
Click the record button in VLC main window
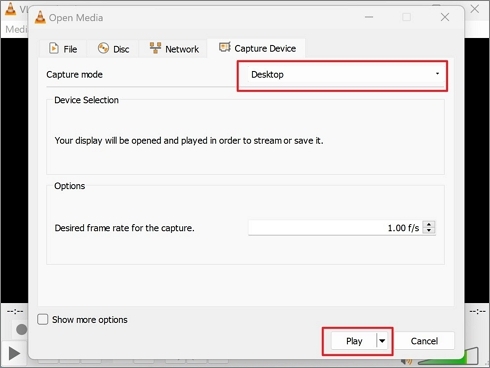click(21, 329)
